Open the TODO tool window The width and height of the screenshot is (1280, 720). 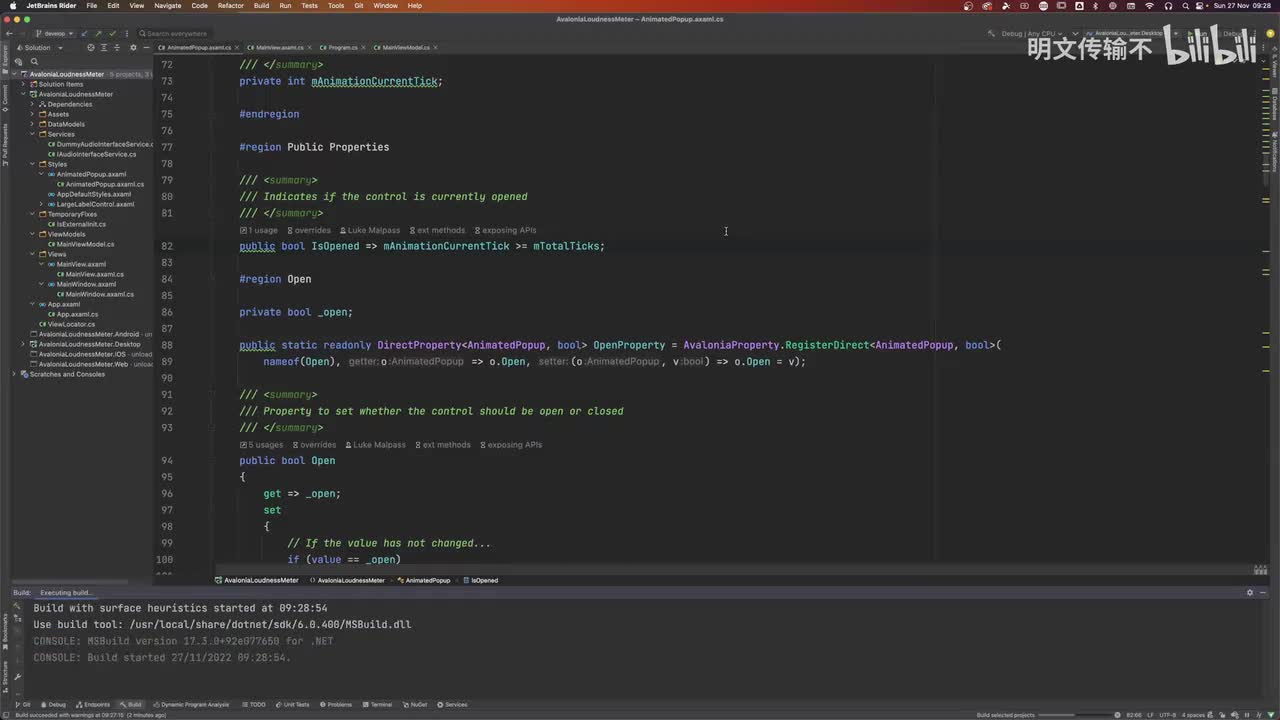253,704
